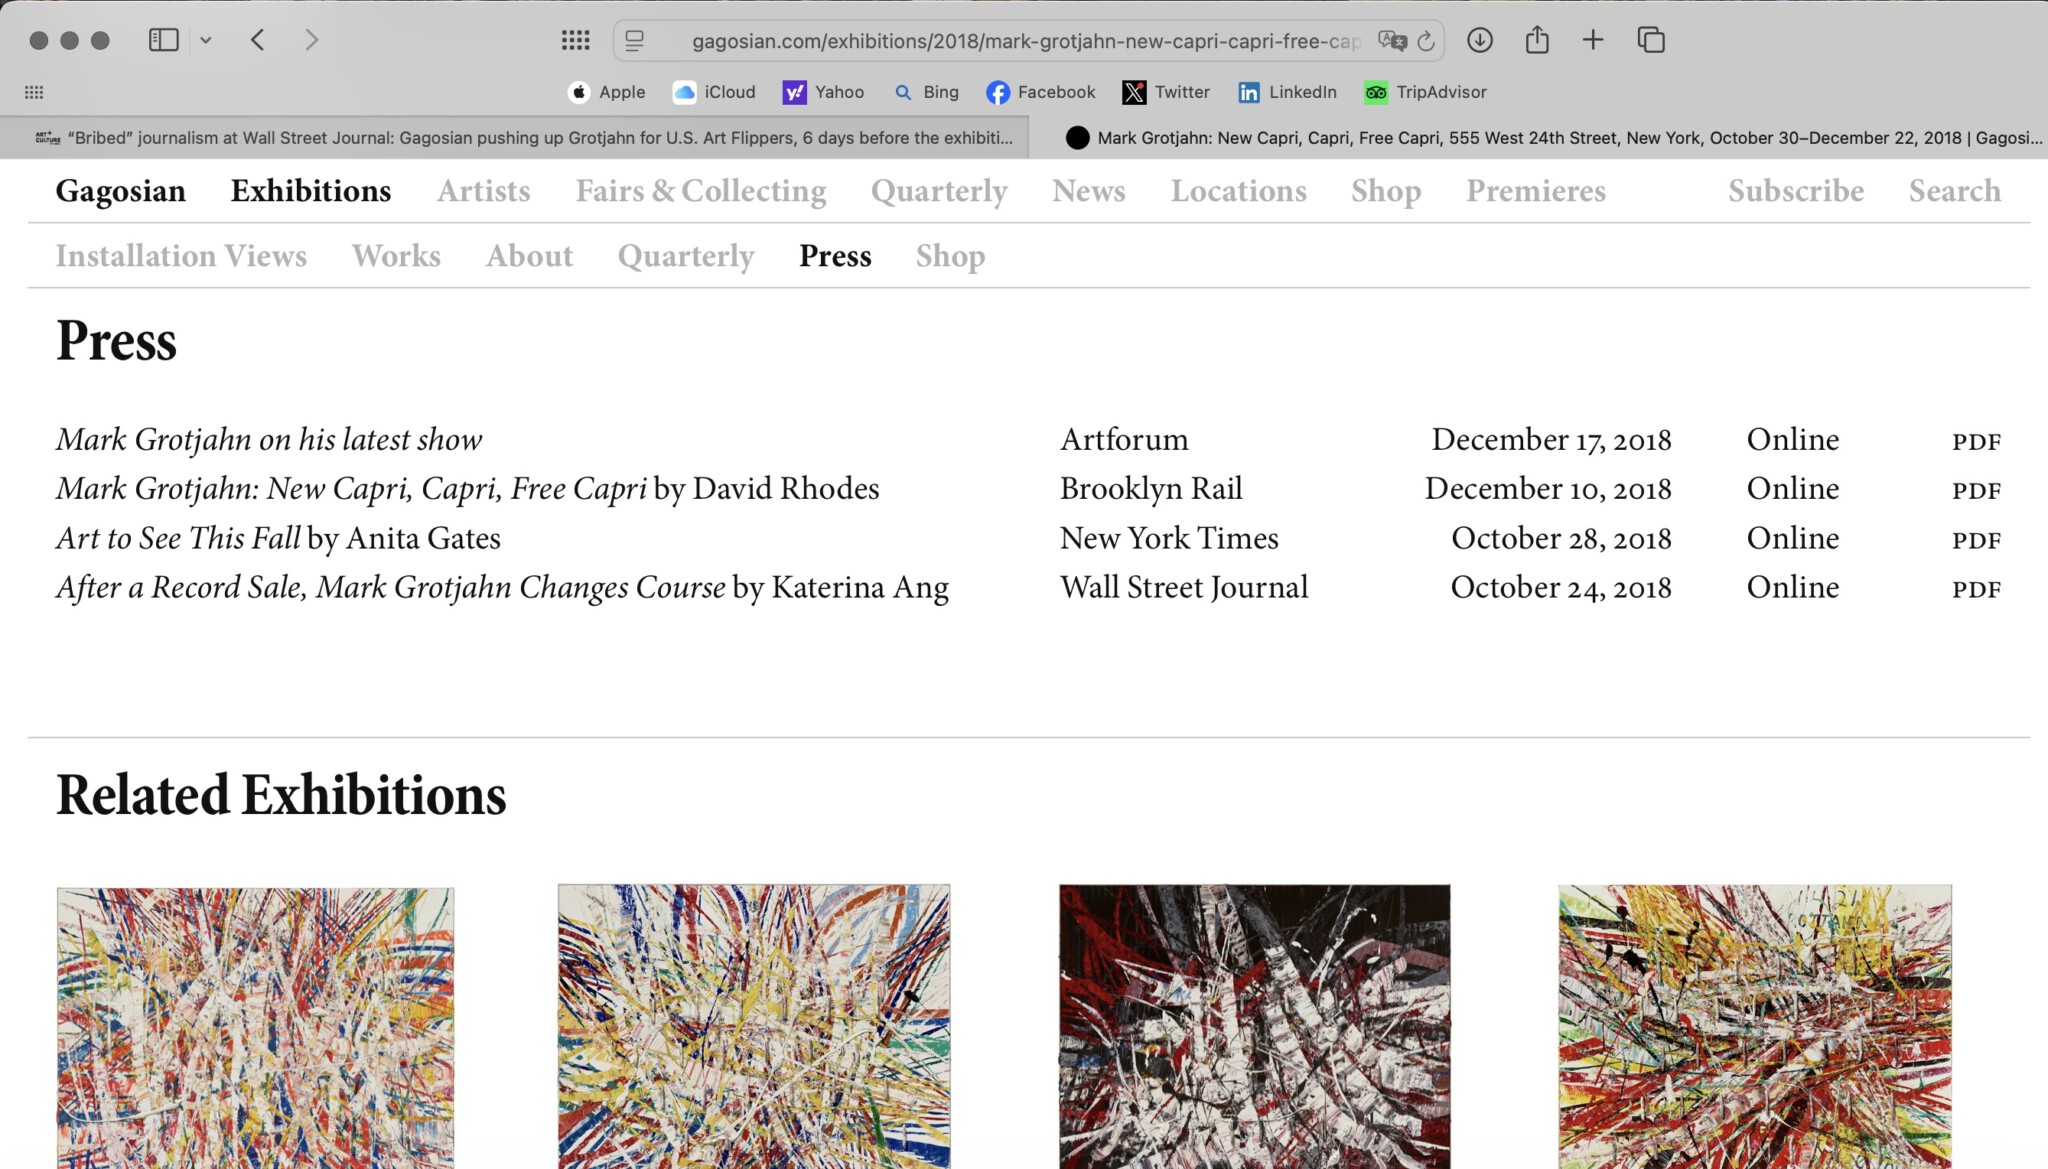Open the site Search
The image size is (2048, 1169).
[1954, 191]
